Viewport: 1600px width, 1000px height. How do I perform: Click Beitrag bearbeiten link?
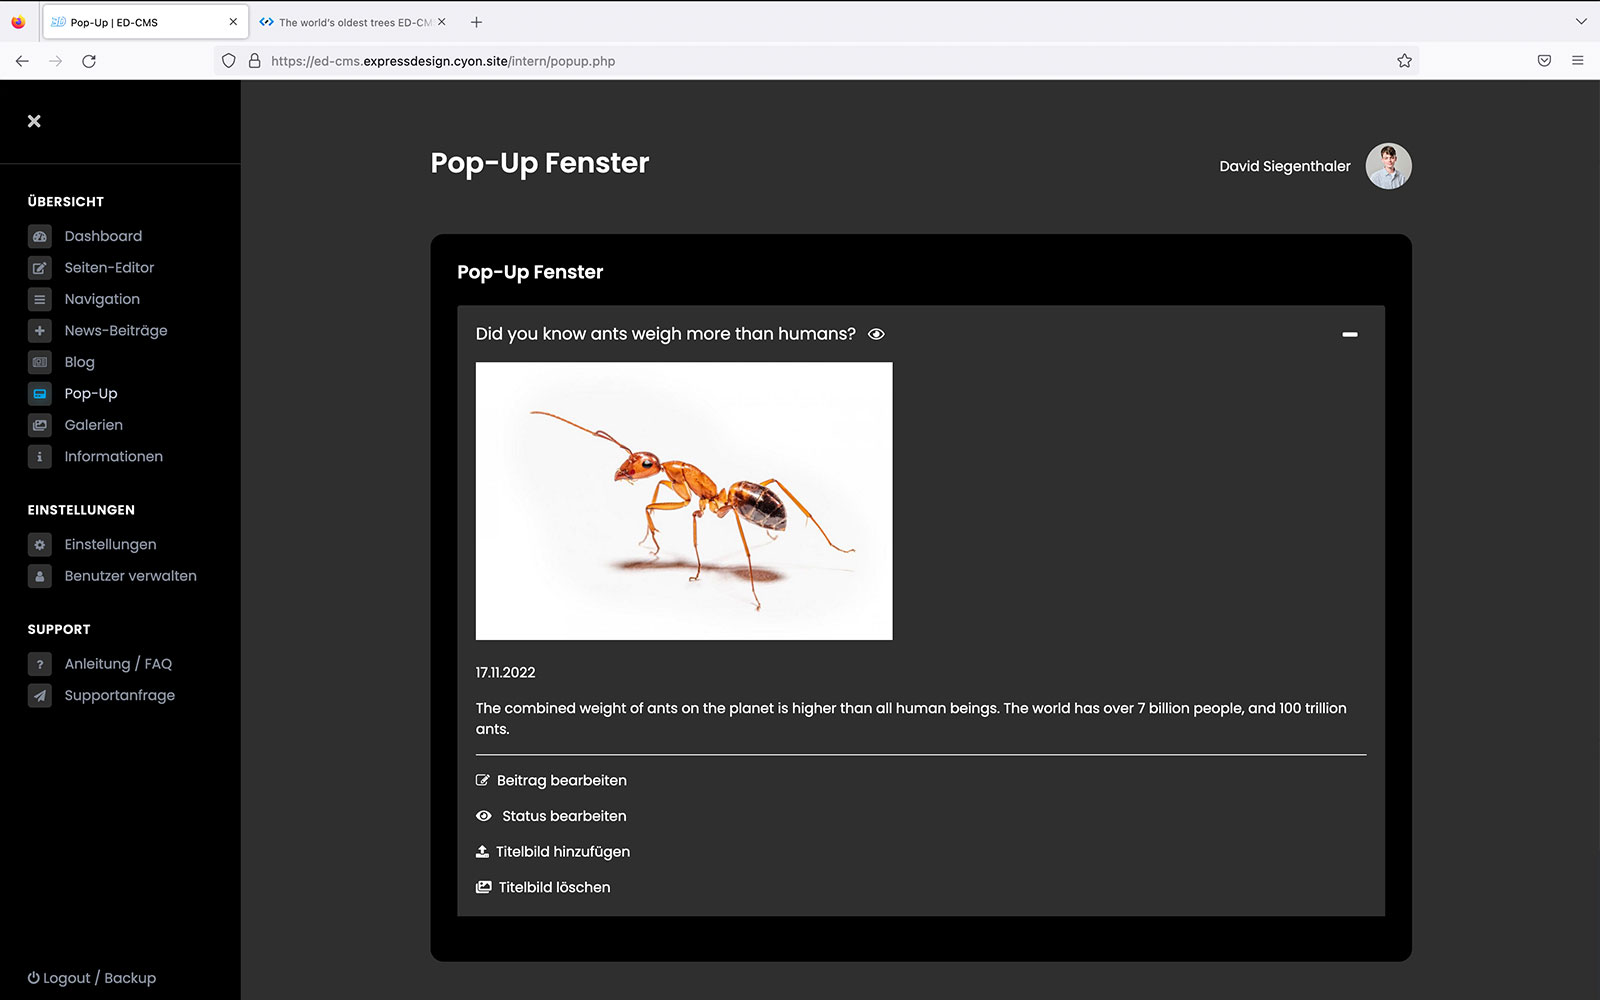point(561,781)
